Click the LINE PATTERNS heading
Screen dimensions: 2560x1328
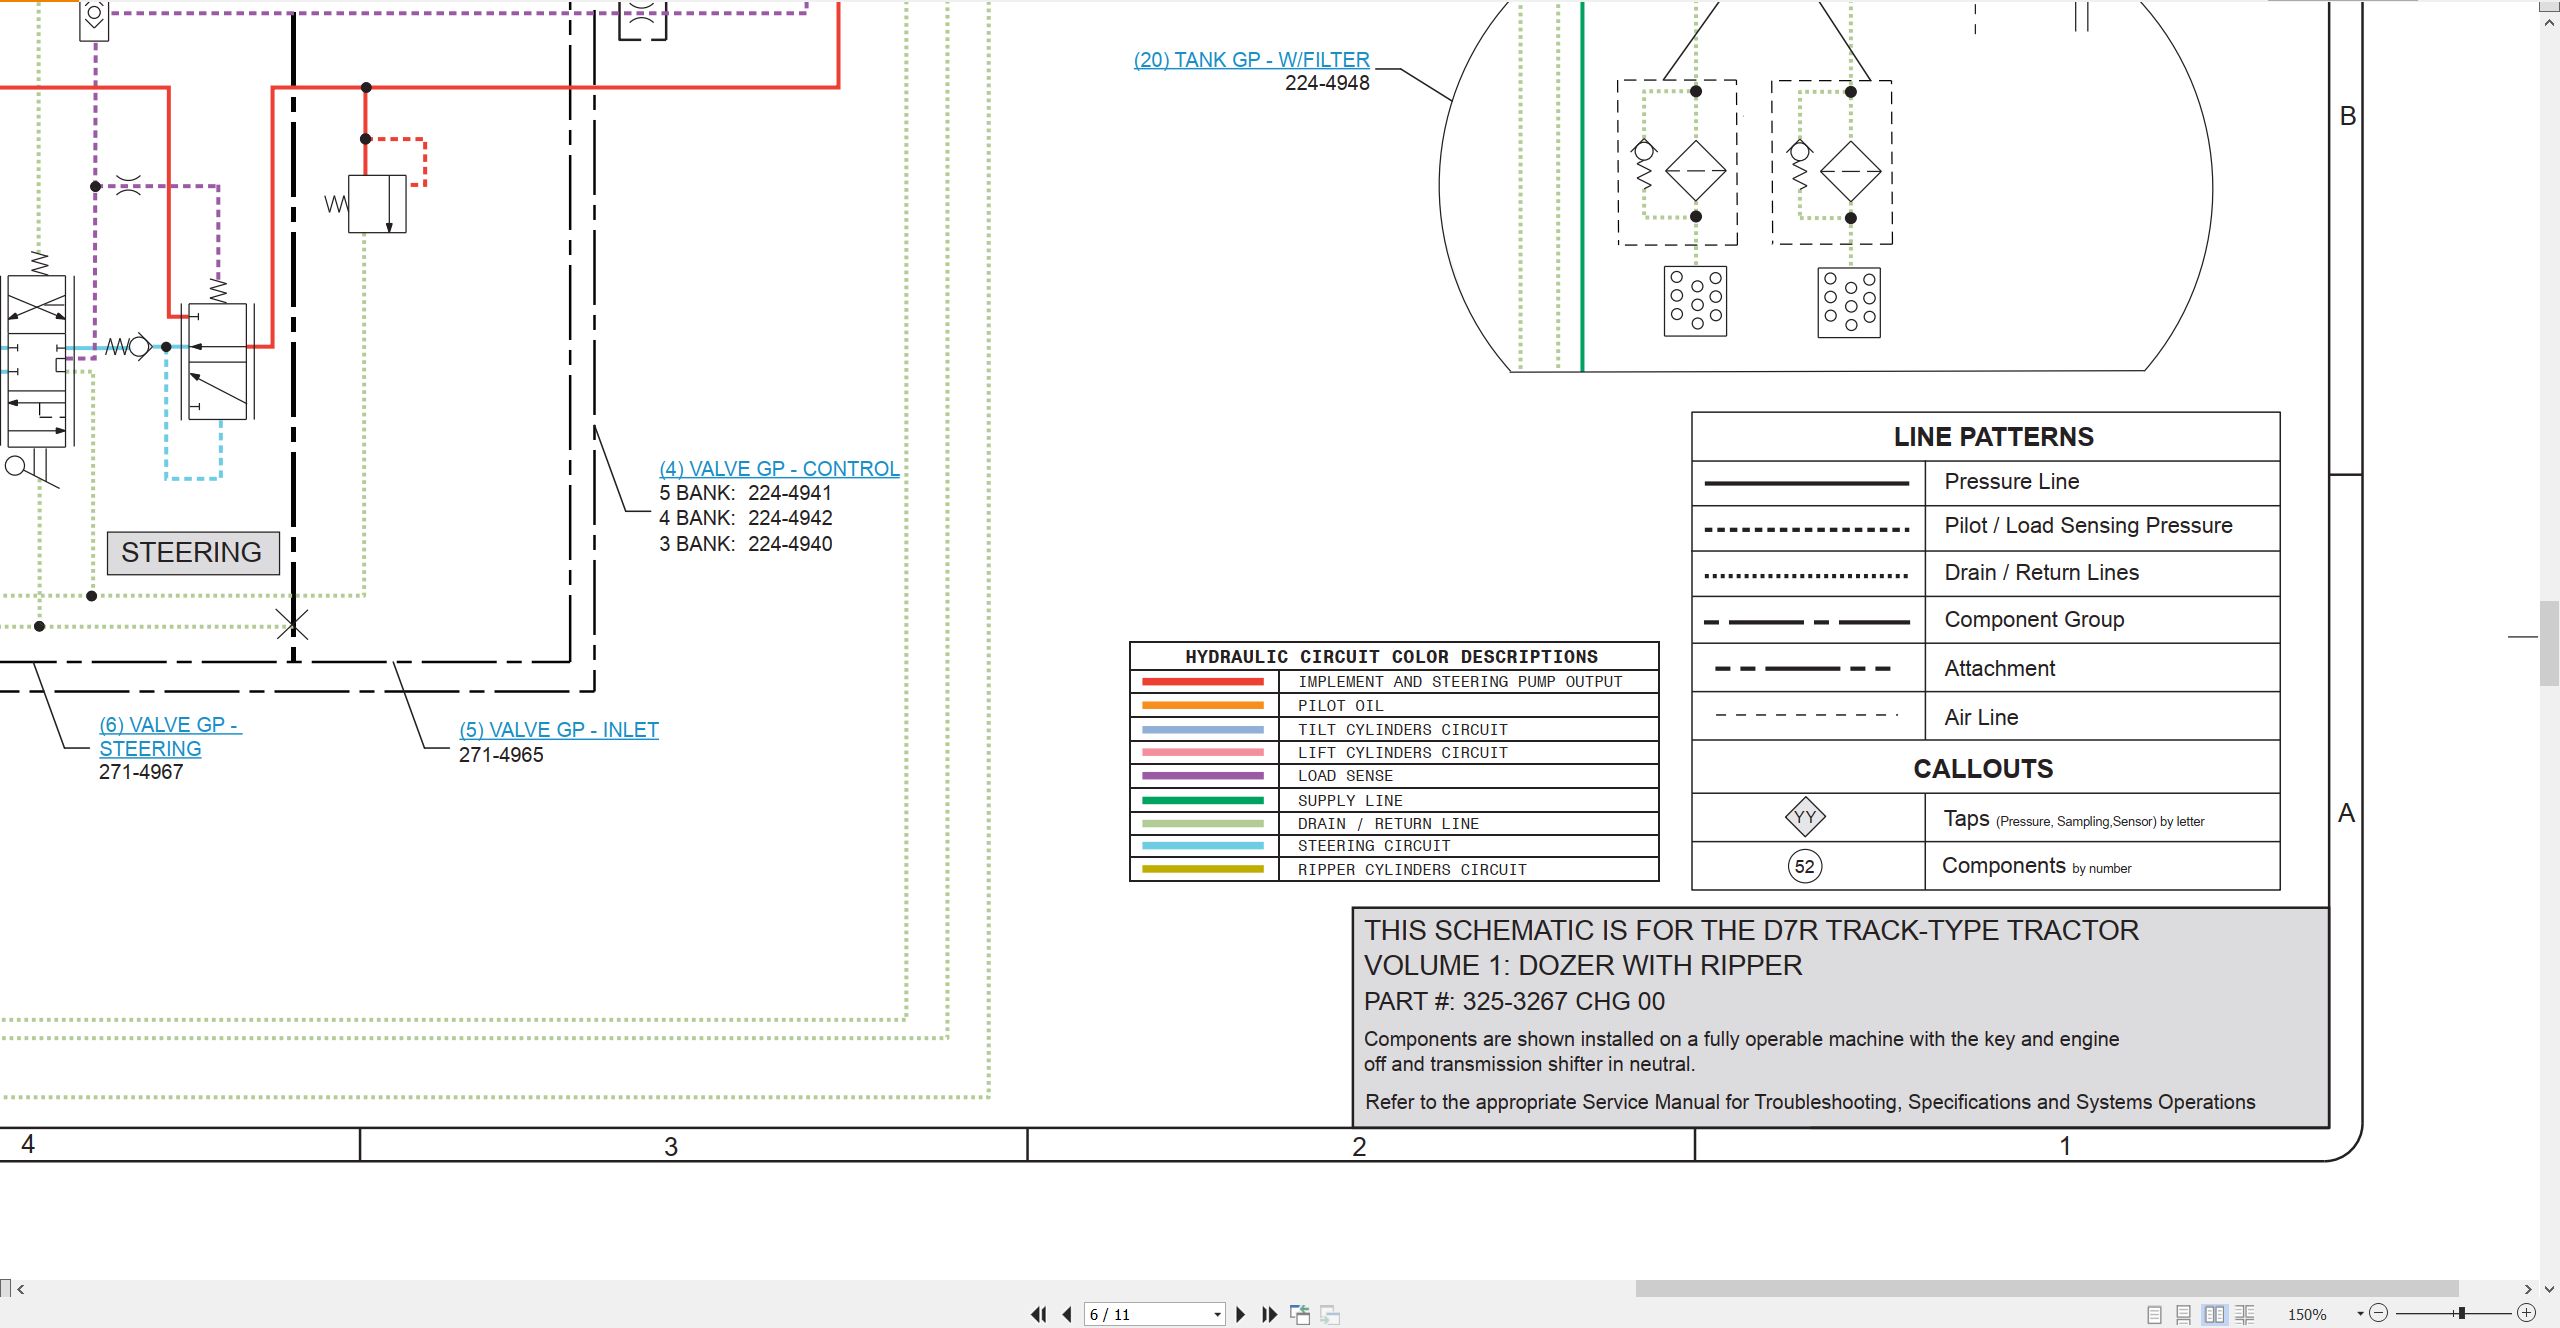(1993, 437)
